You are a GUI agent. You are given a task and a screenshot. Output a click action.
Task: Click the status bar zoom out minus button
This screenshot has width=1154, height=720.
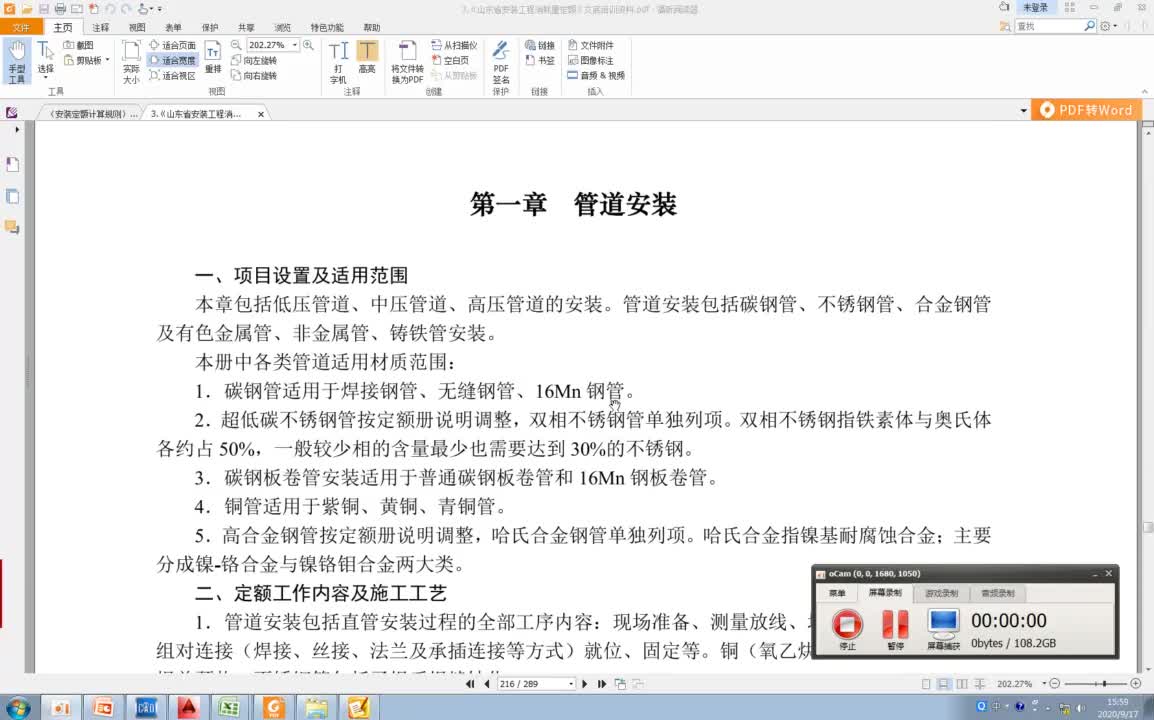pos(1055,684)
